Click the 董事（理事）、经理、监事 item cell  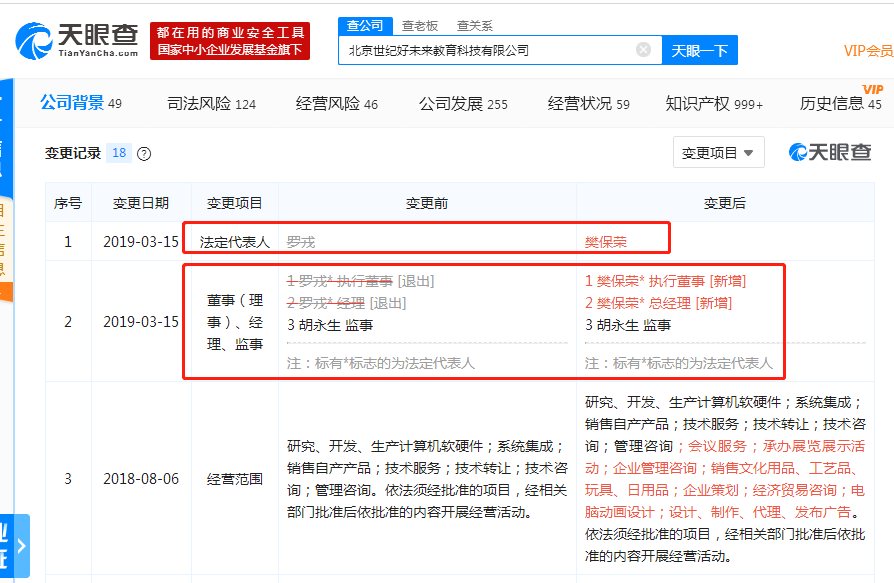234,322
